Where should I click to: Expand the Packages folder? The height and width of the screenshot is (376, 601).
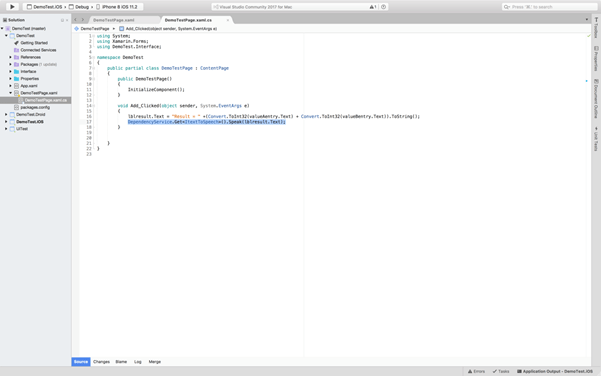(11, 64)
